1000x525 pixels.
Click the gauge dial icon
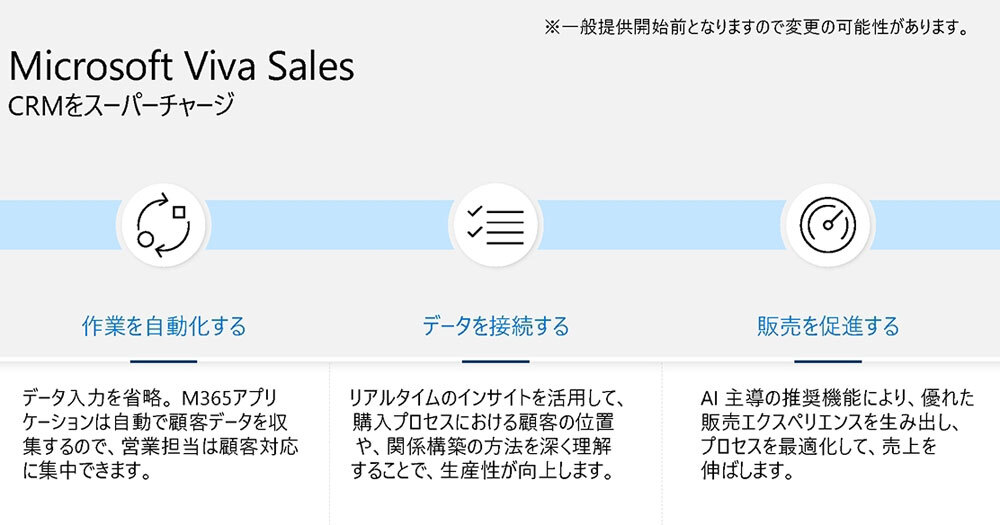827,224
